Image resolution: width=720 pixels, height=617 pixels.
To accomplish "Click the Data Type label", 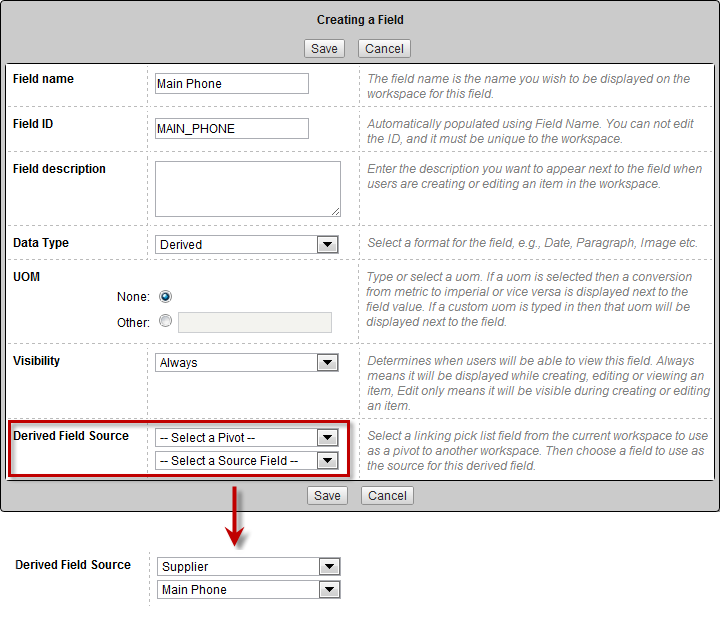I will point(41,243).
